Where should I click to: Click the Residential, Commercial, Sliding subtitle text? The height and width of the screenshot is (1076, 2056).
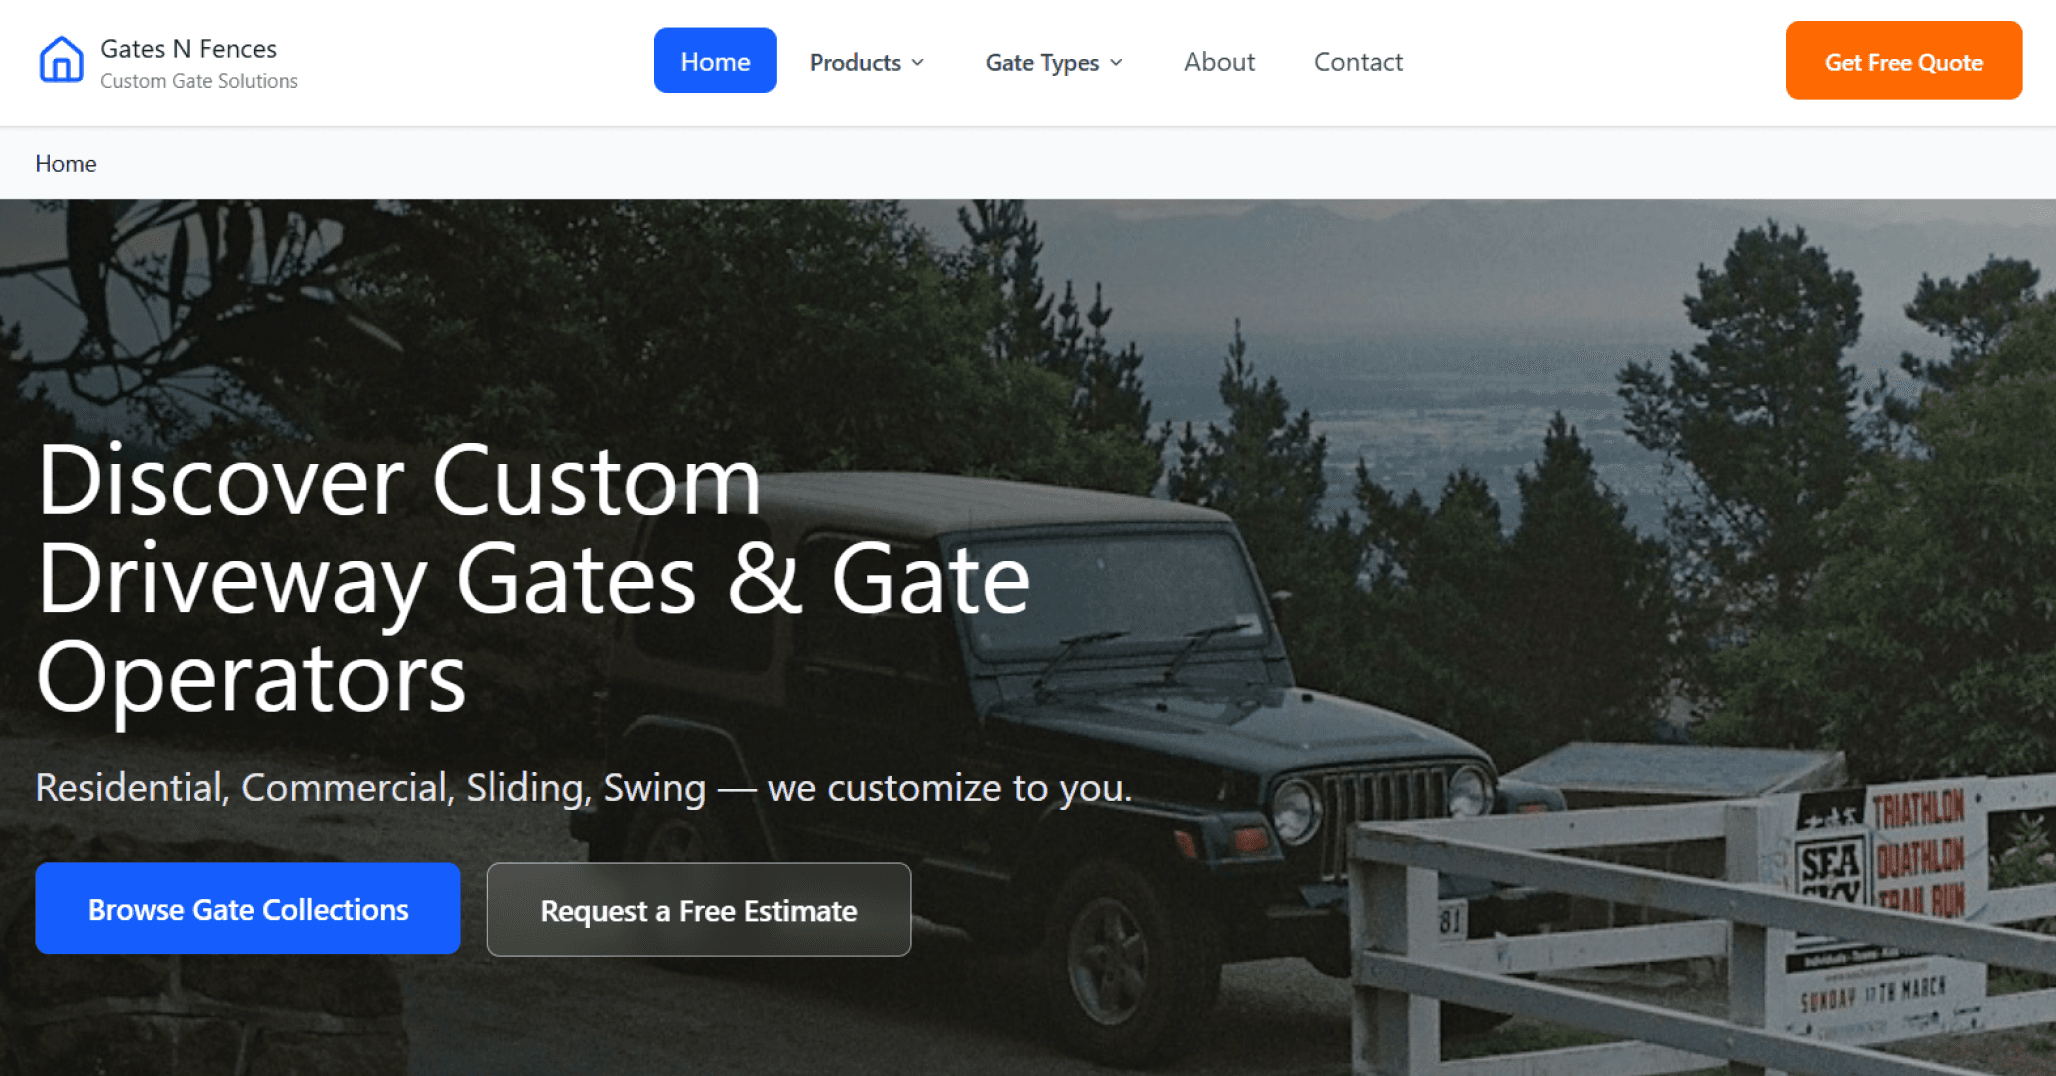584,788
